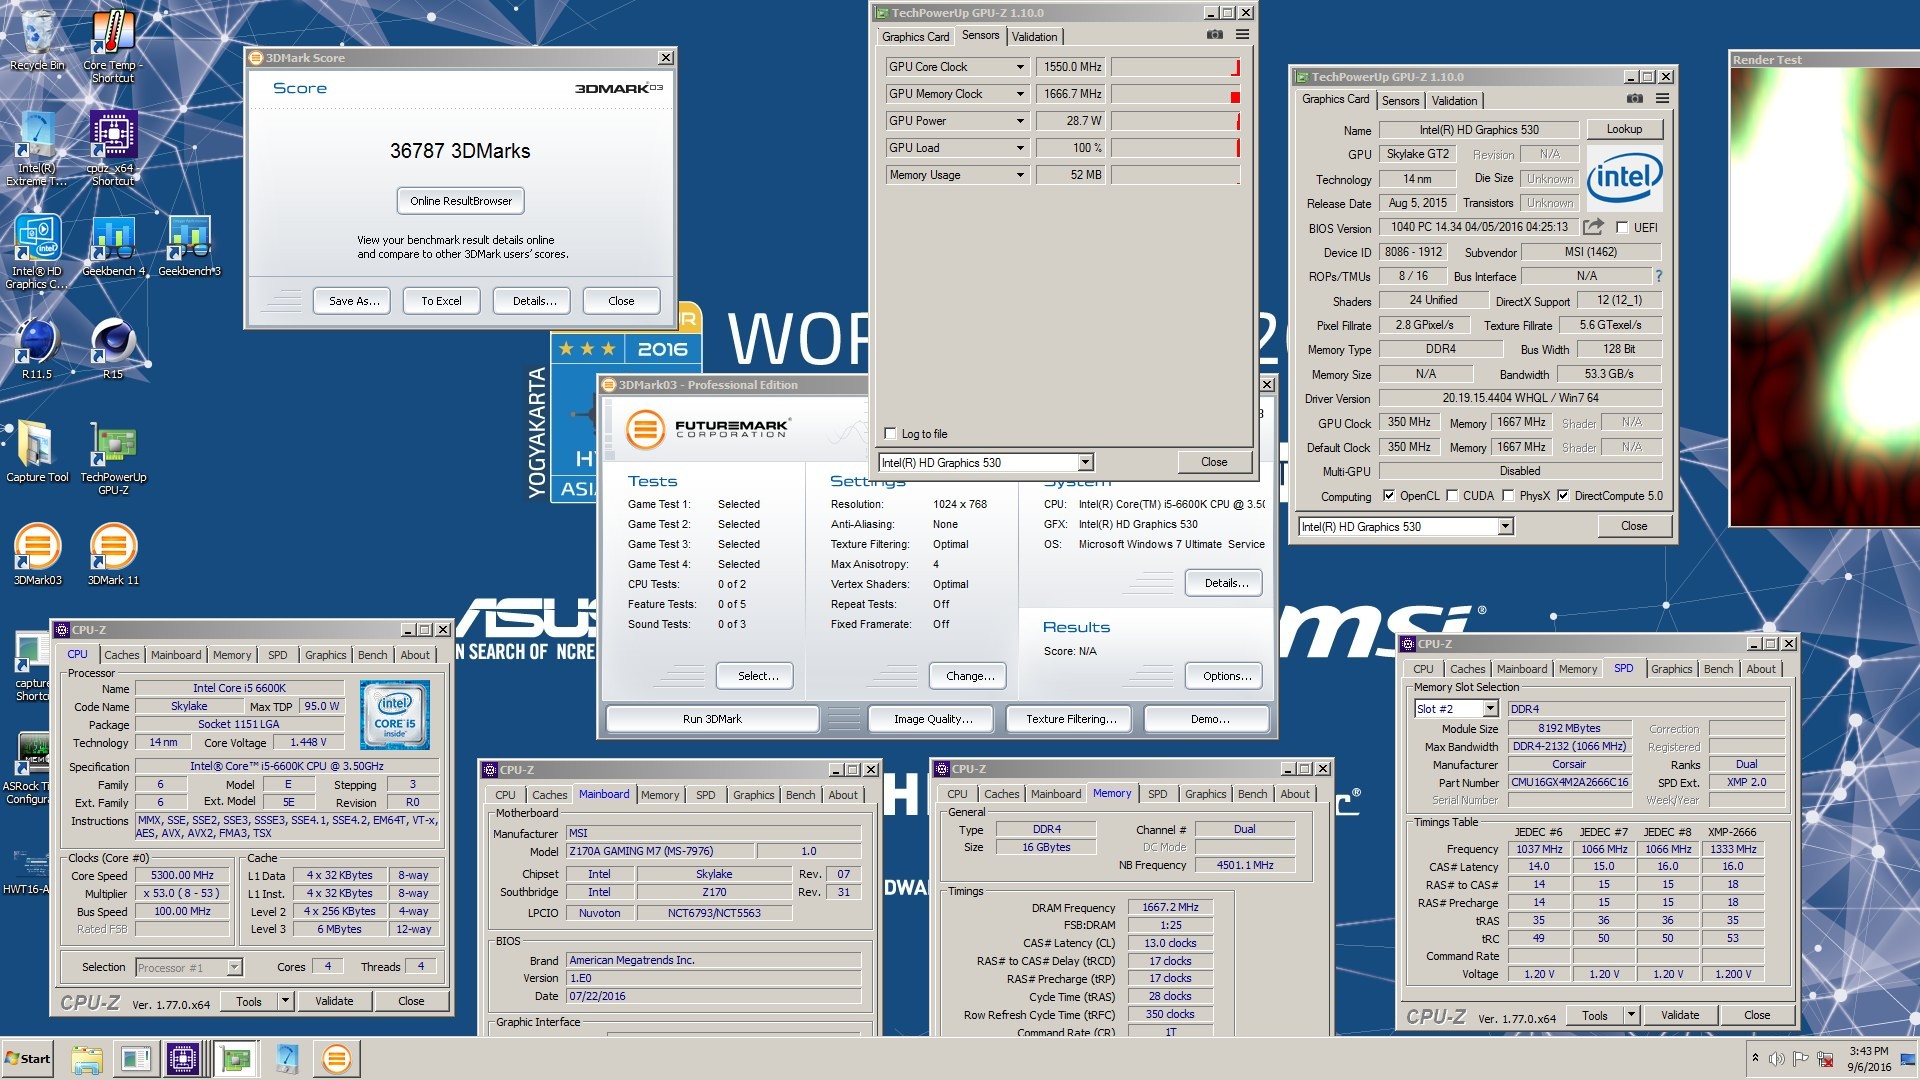
Task: Click the GPU Core Clock sensor graph
Action: tap(1175, 67)
